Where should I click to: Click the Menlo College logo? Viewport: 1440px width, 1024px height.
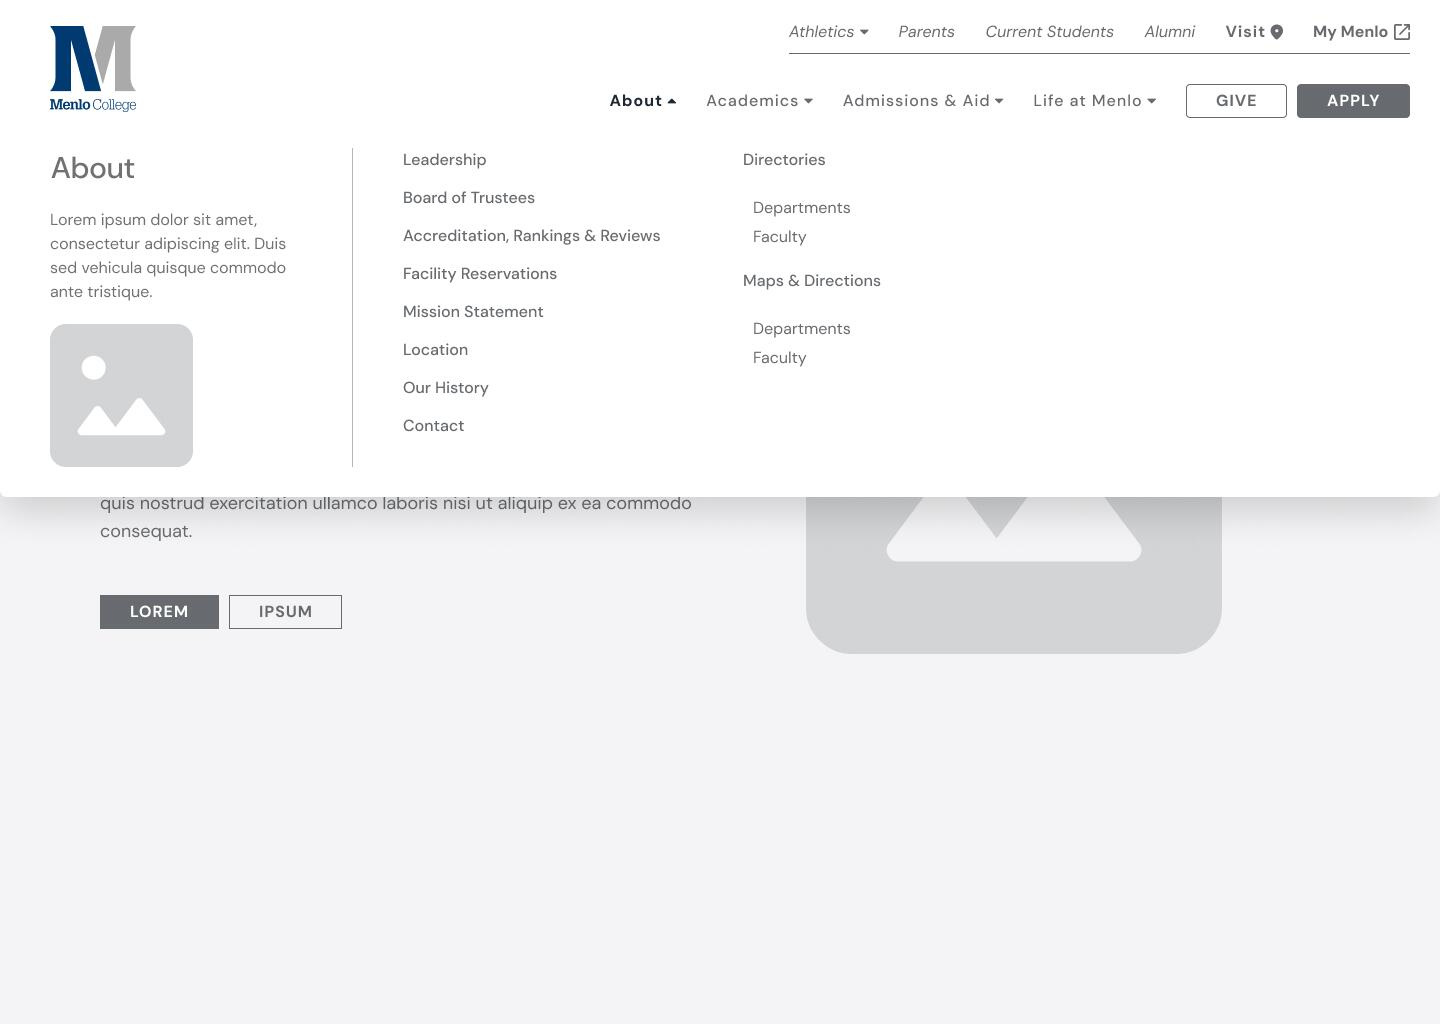click(x=93, y=68)
